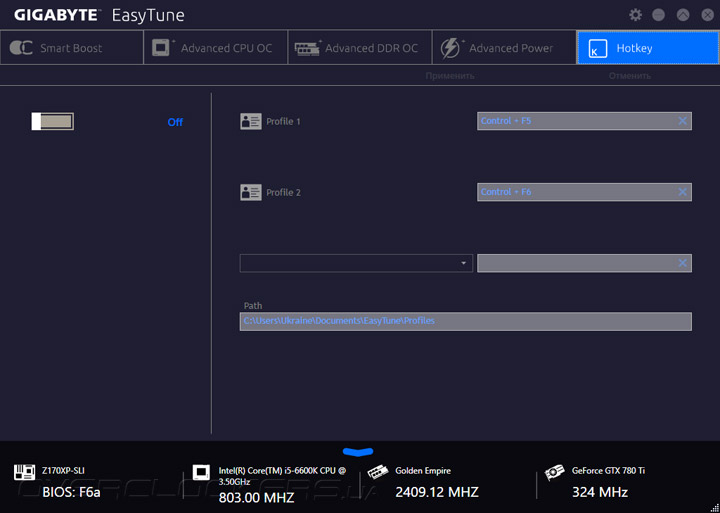Screen dimensions: 720x513
Task: Click the Off status label
Action: pos(175,122)
